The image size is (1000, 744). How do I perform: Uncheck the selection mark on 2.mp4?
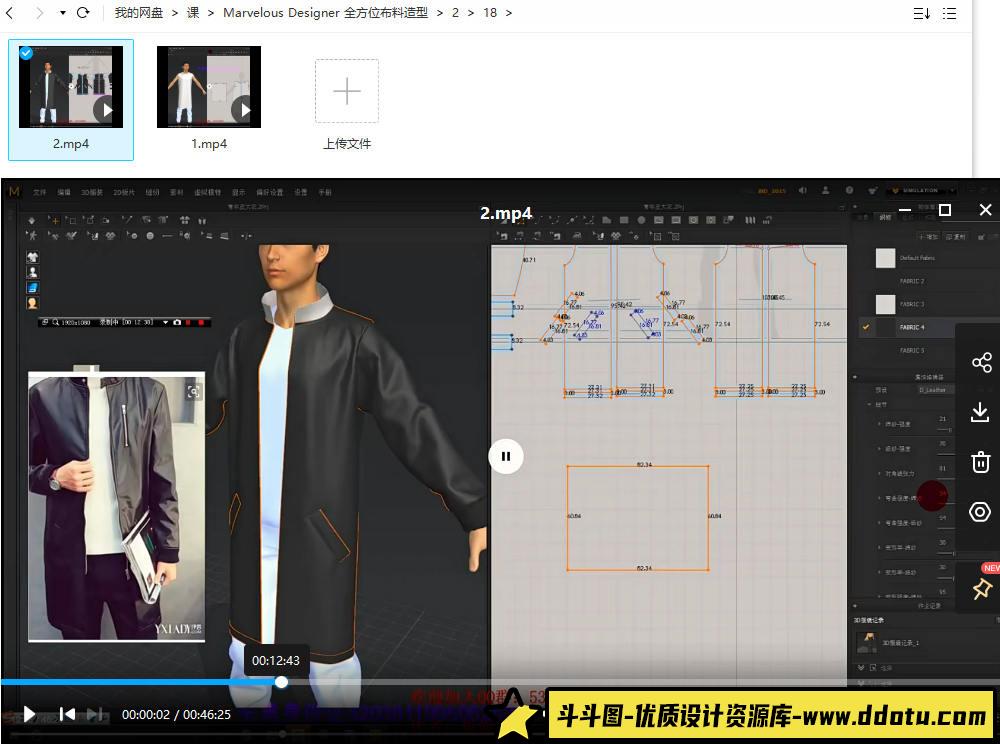(27, 53)
